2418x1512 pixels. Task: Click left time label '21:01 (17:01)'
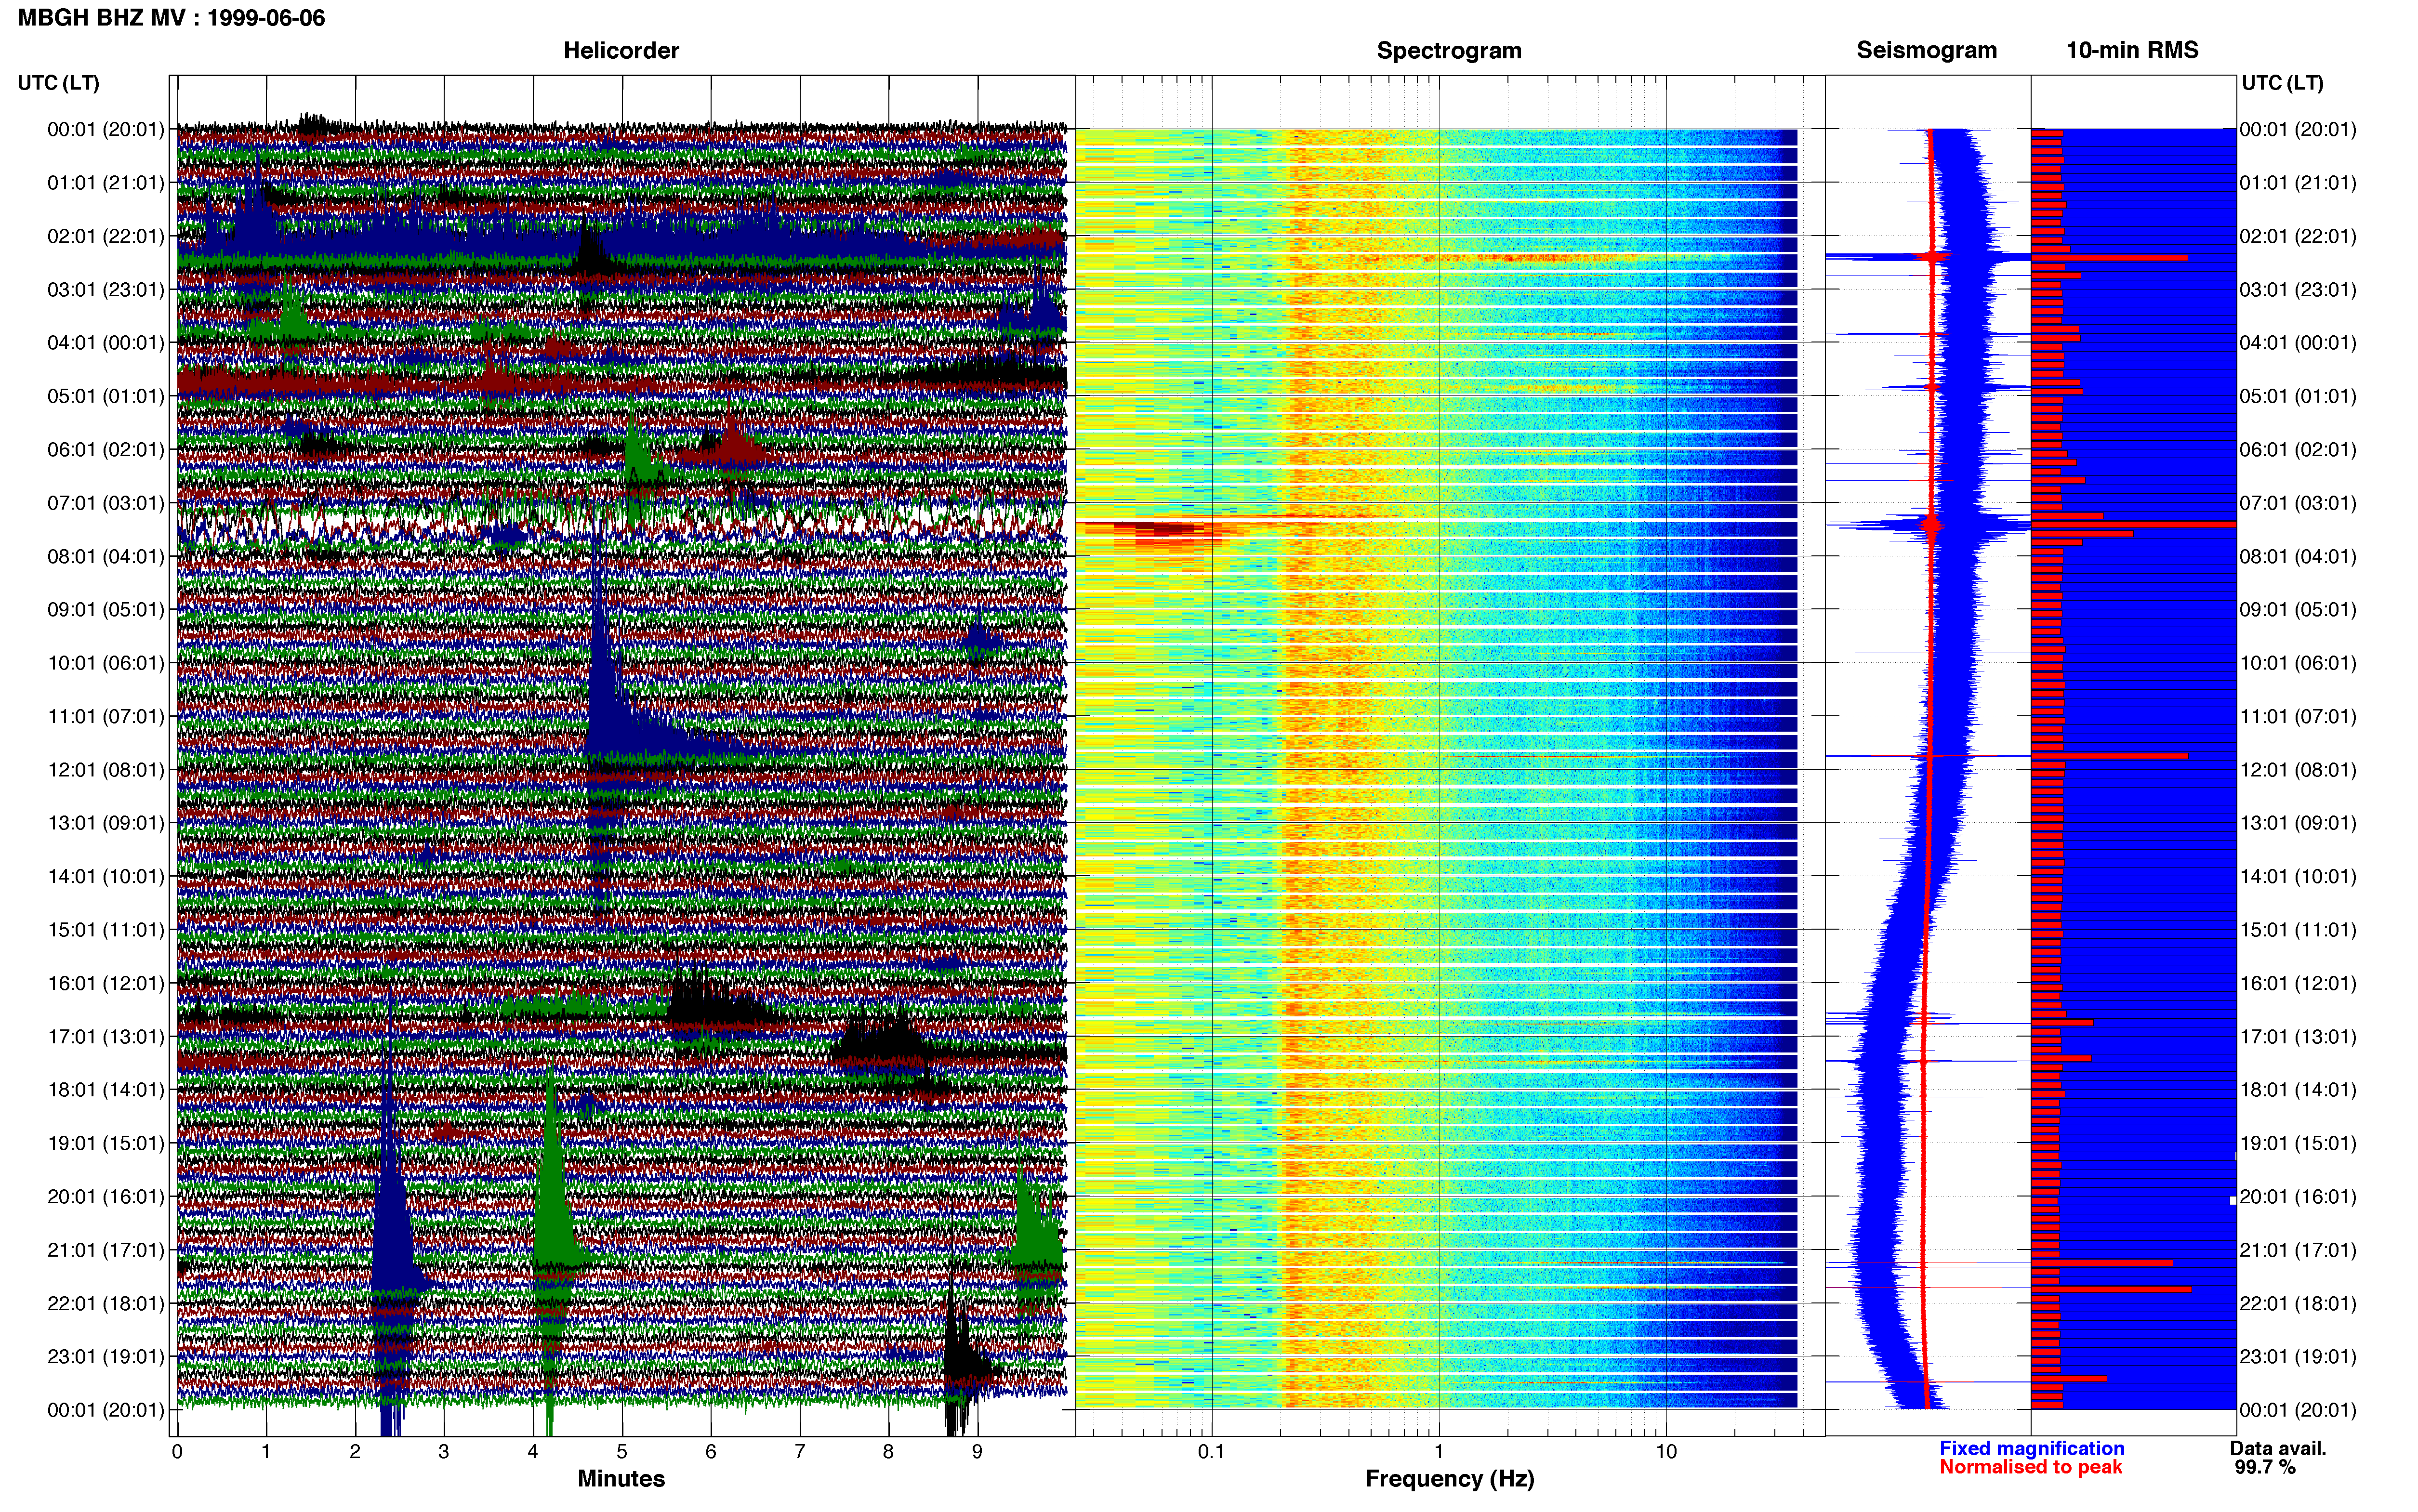pos(105,1251)
